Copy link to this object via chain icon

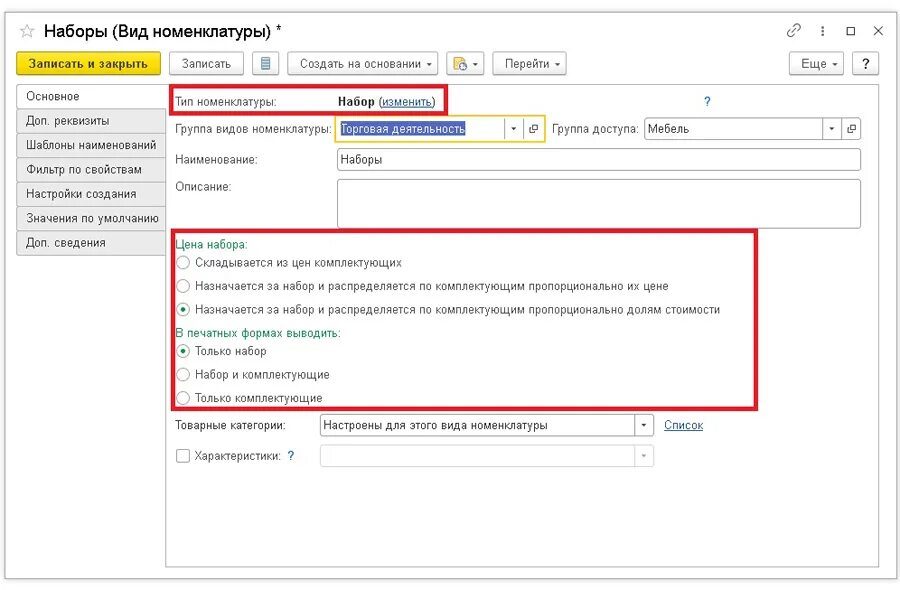[793, 30]
